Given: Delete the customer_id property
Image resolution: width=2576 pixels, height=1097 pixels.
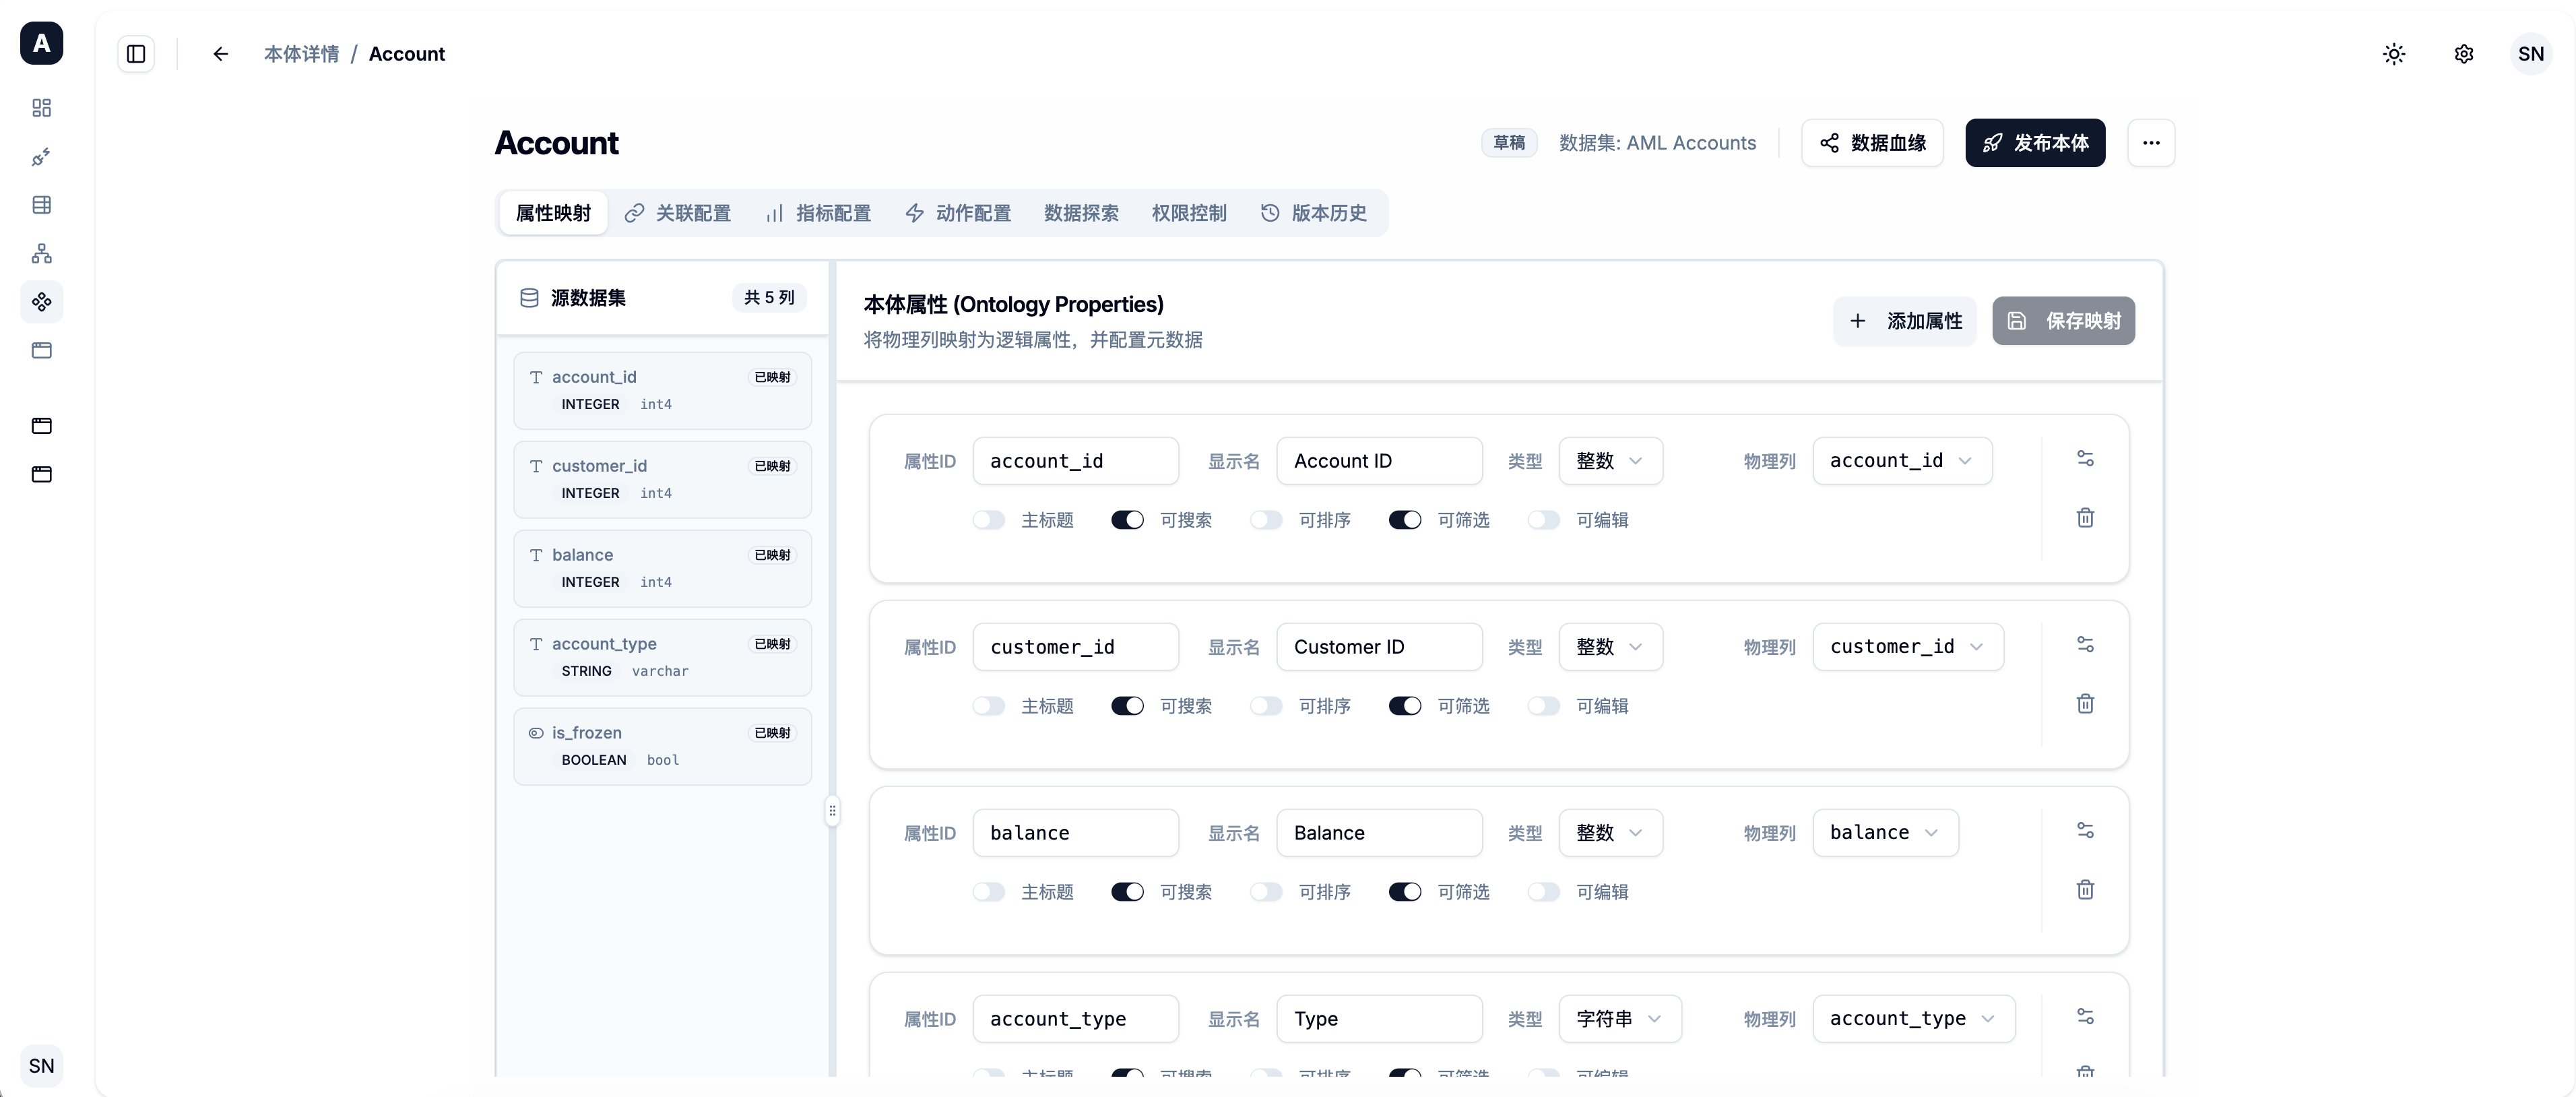Looking at the screenshot, I should click(2085, 703).
